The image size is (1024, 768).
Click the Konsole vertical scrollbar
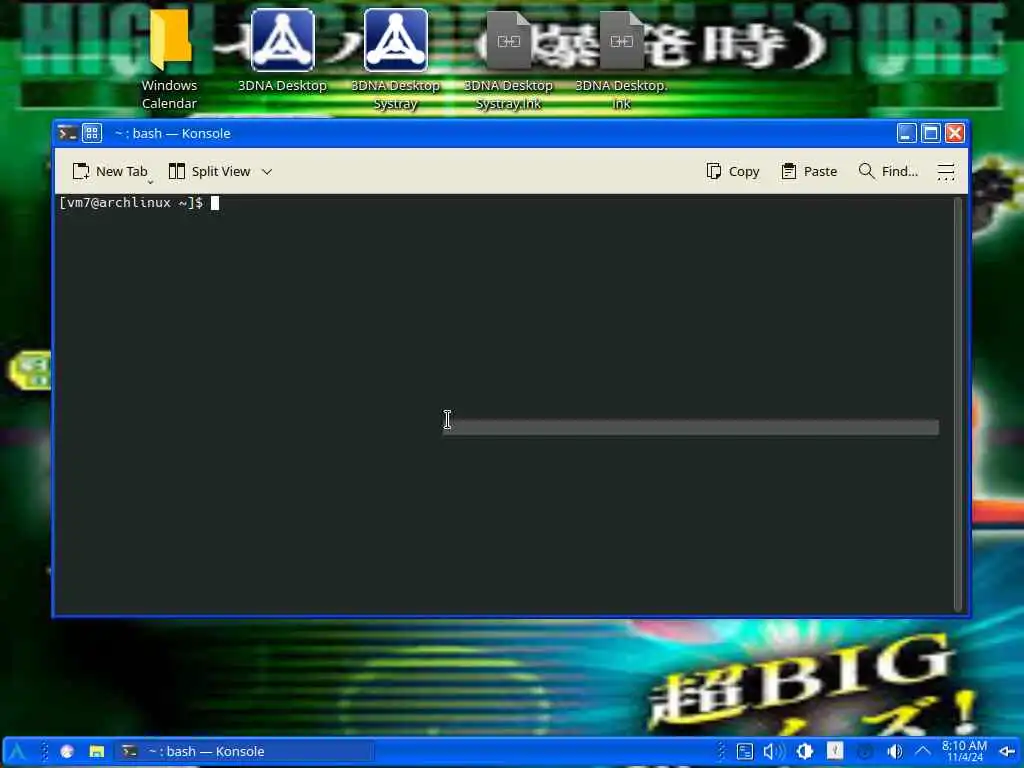coord(958,404)
